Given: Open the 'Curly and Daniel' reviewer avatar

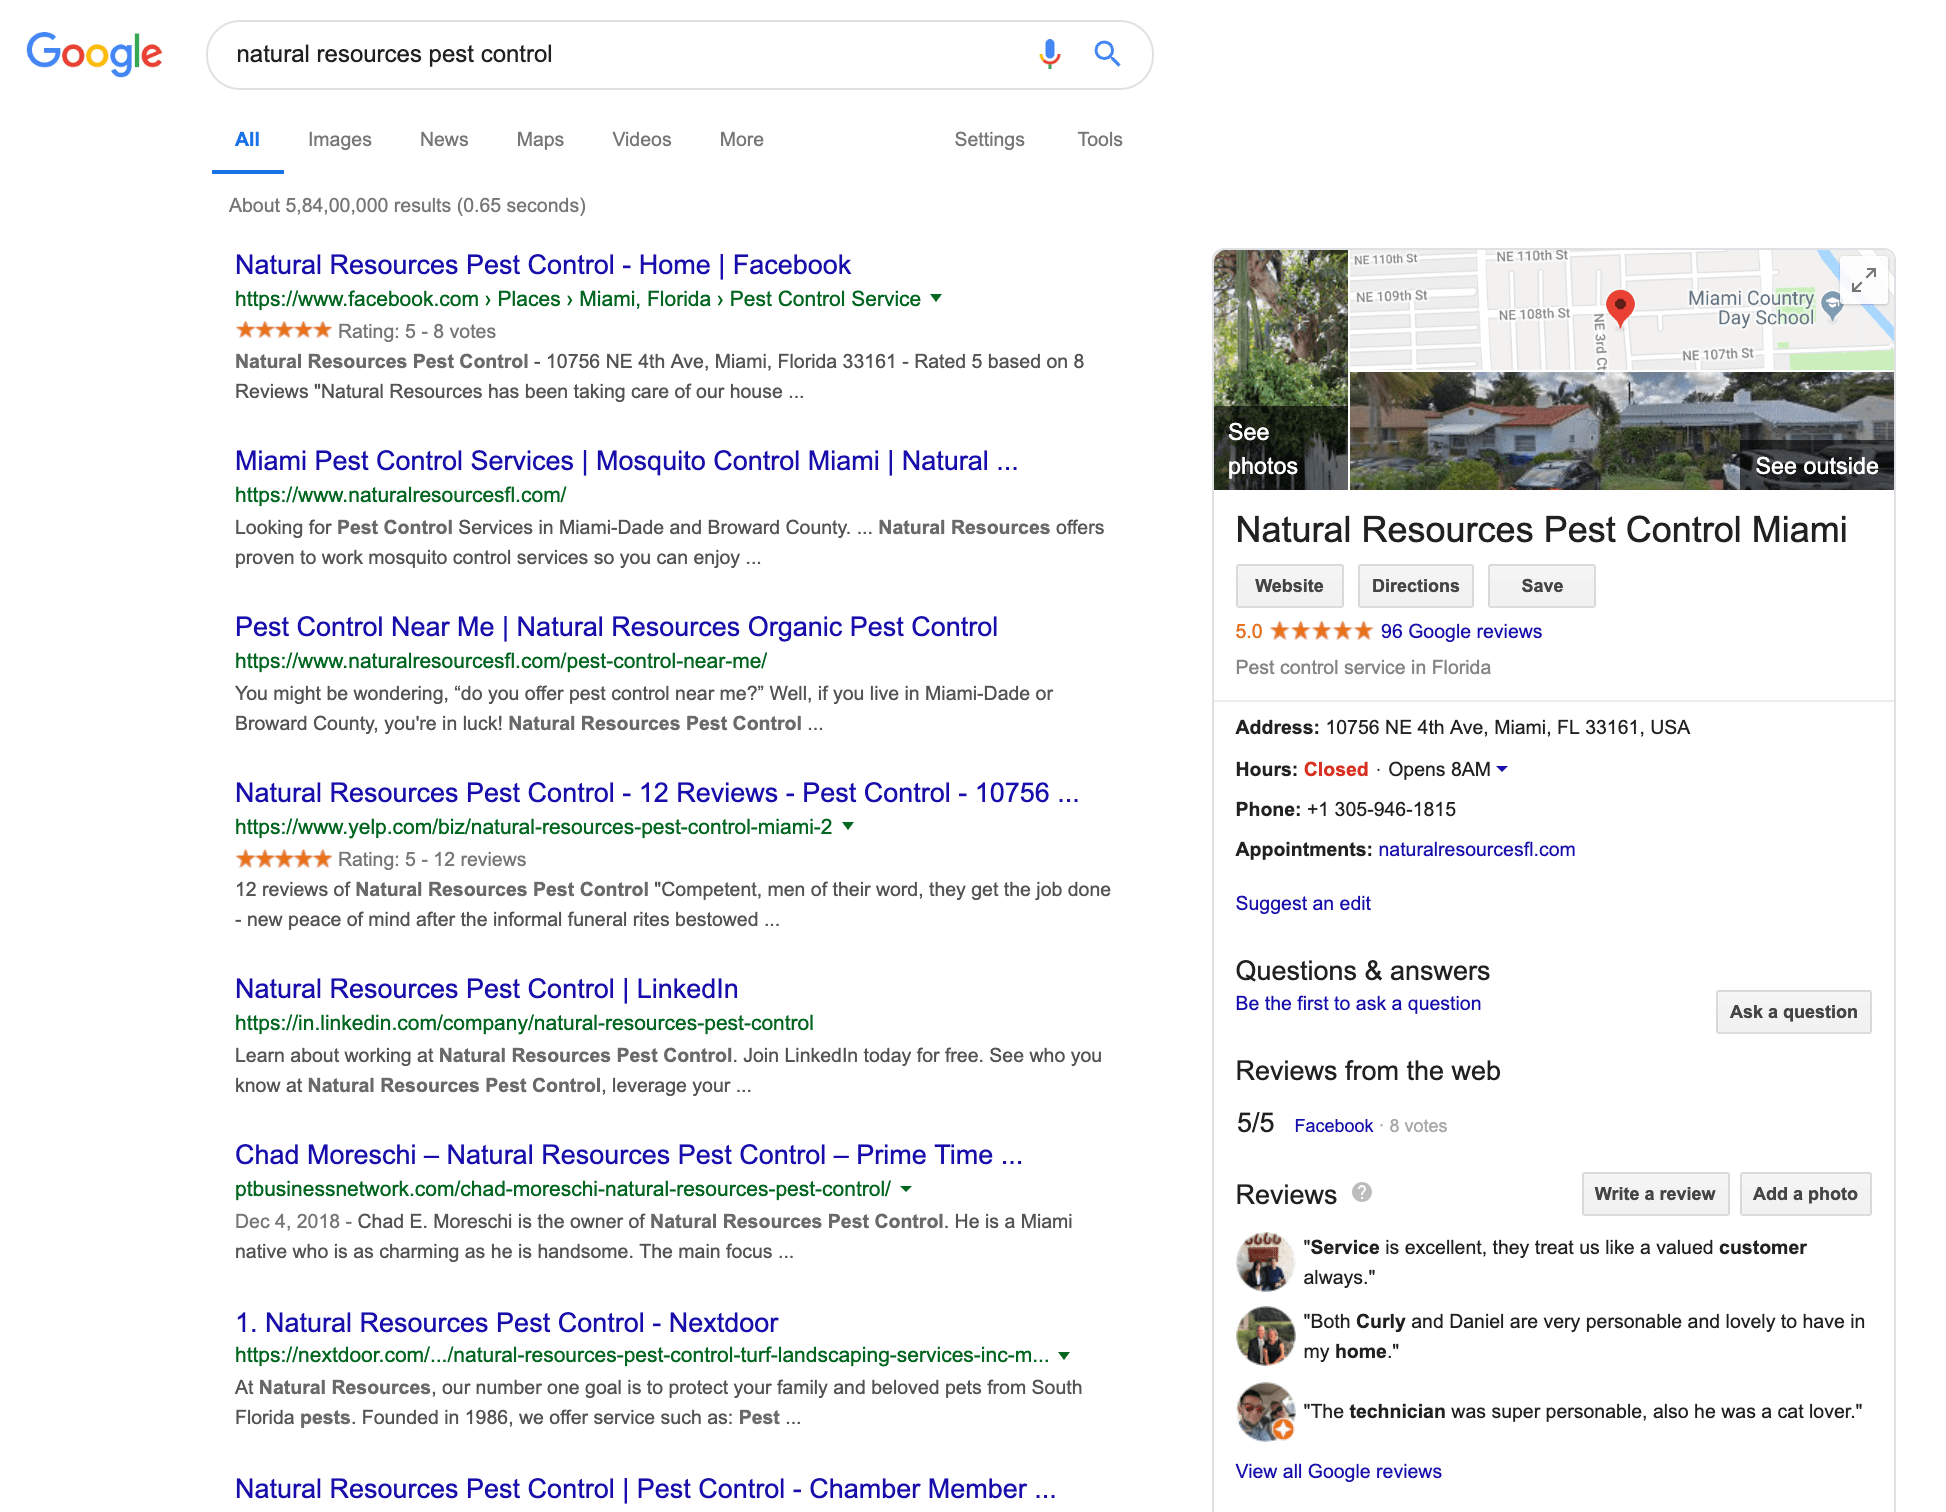Looking at the screenshot, I should point(1266,1336).
